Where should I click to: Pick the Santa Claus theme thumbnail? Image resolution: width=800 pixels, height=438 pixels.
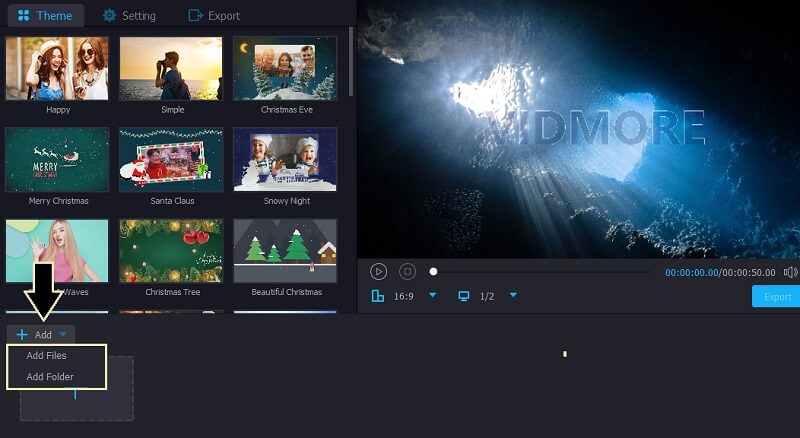[x=171, y=159]
